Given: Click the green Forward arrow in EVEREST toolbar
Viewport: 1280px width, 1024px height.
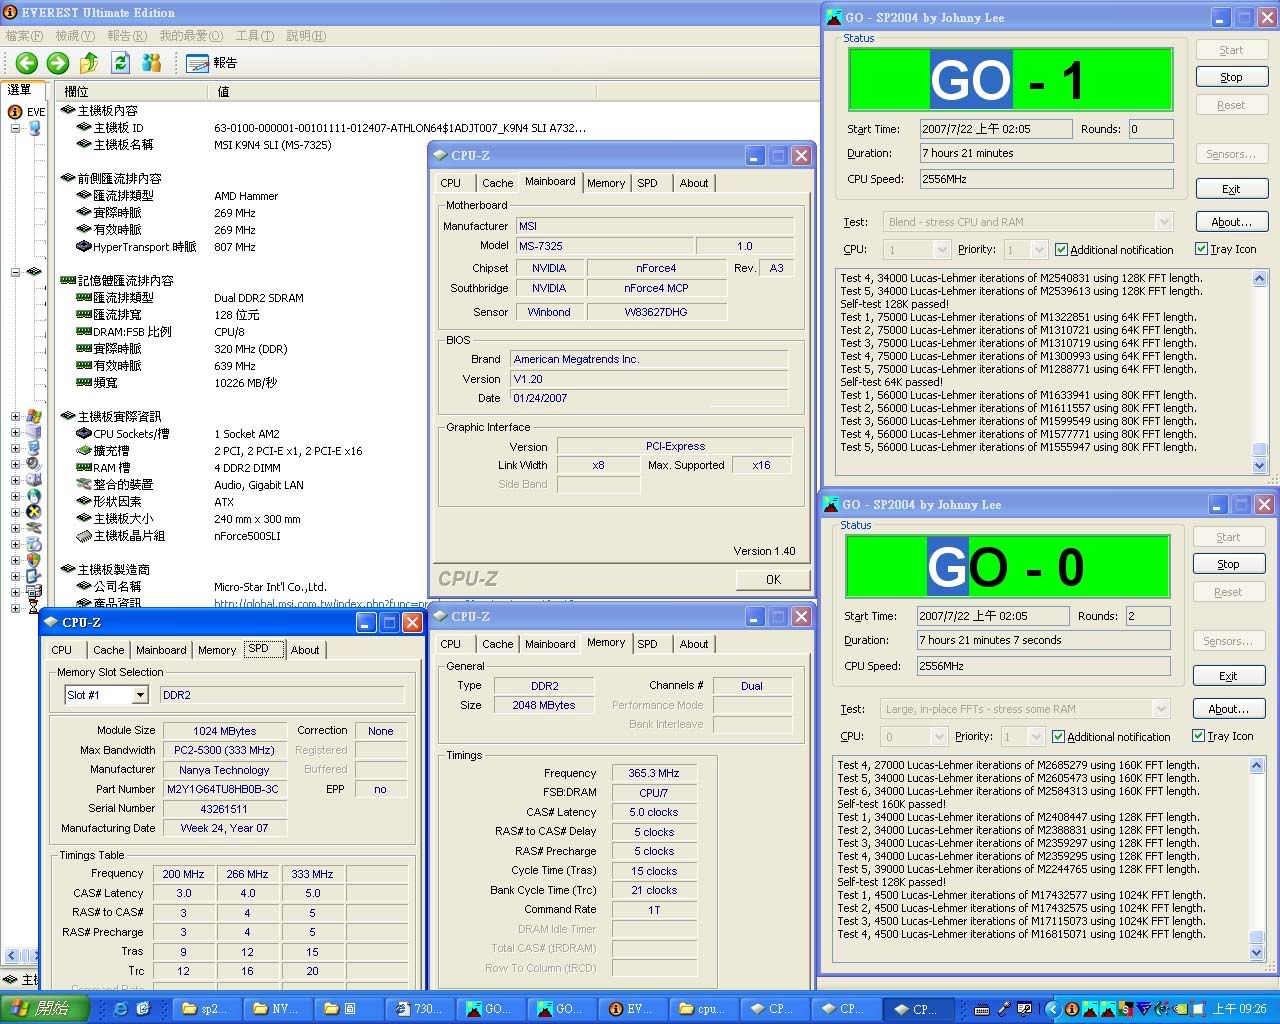Looking at the screenshot, I should (58, 63).
